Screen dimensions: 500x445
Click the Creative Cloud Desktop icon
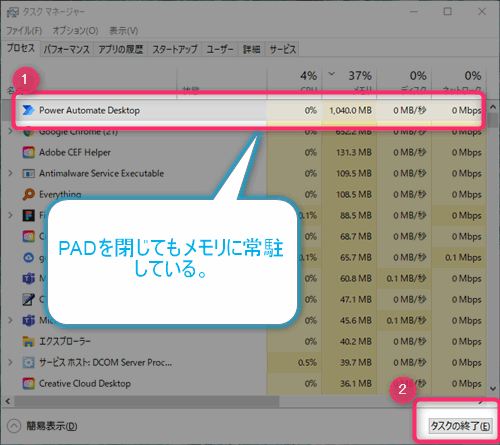[29, 383]
